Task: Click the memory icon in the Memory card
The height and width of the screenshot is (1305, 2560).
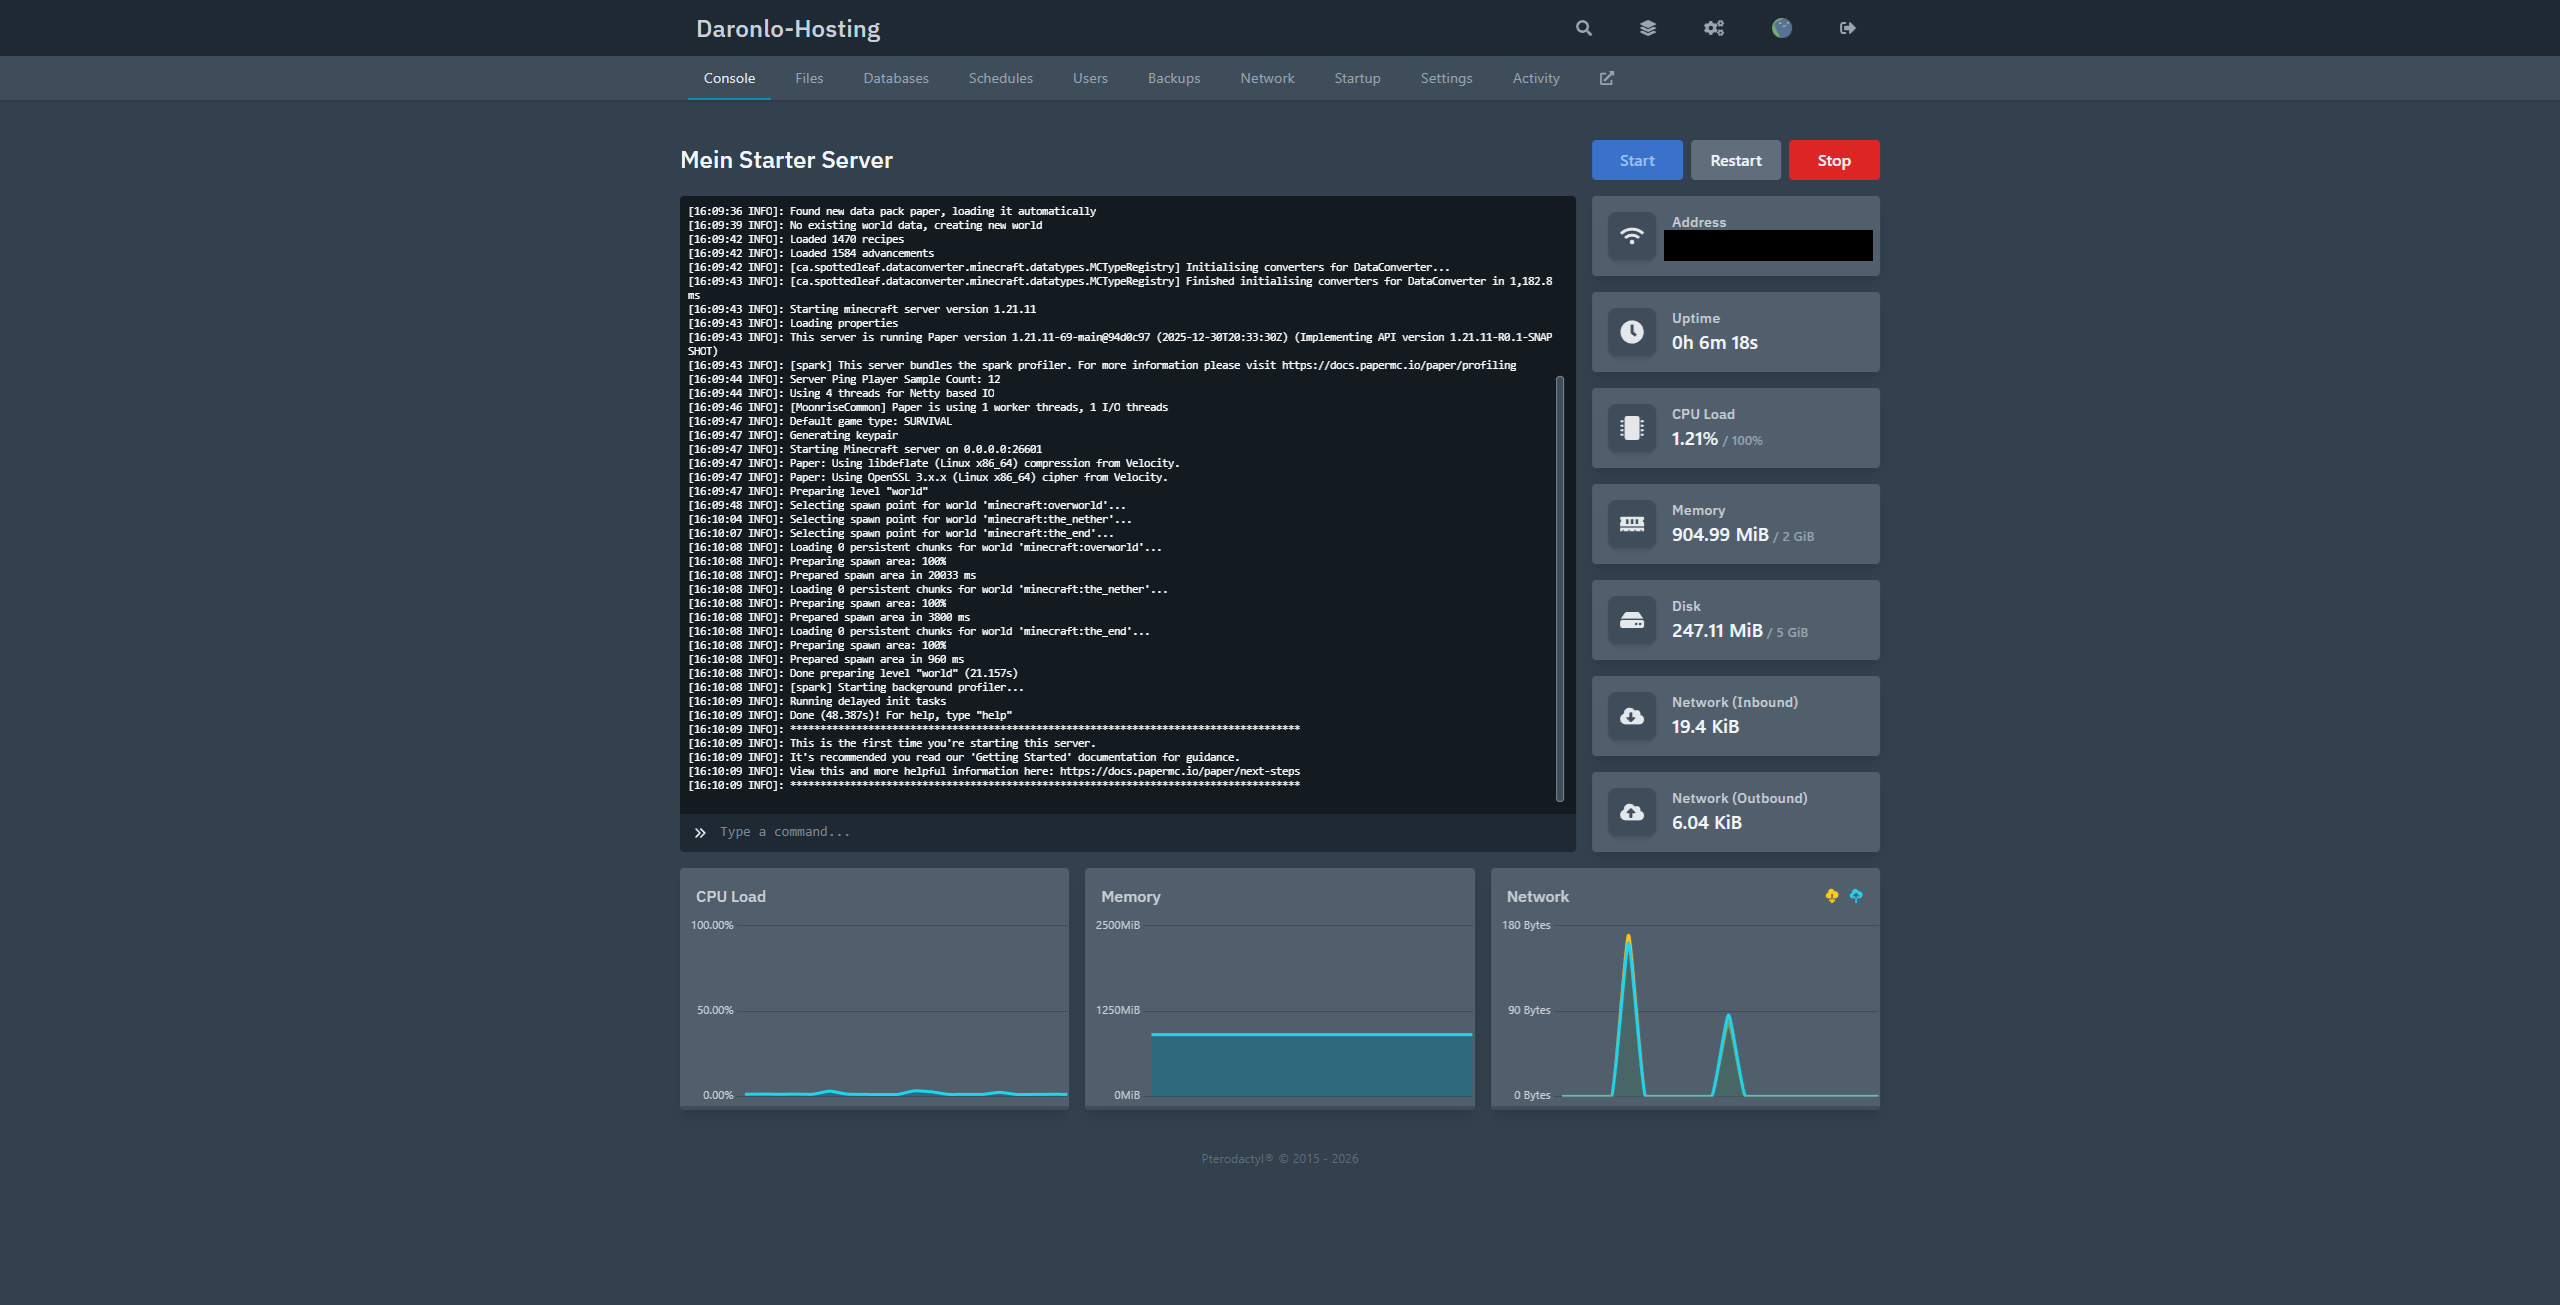Action: click(1632, 524)
